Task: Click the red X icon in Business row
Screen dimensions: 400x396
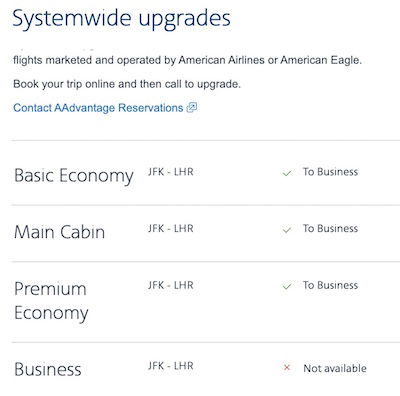Action: tap(287, 368)
